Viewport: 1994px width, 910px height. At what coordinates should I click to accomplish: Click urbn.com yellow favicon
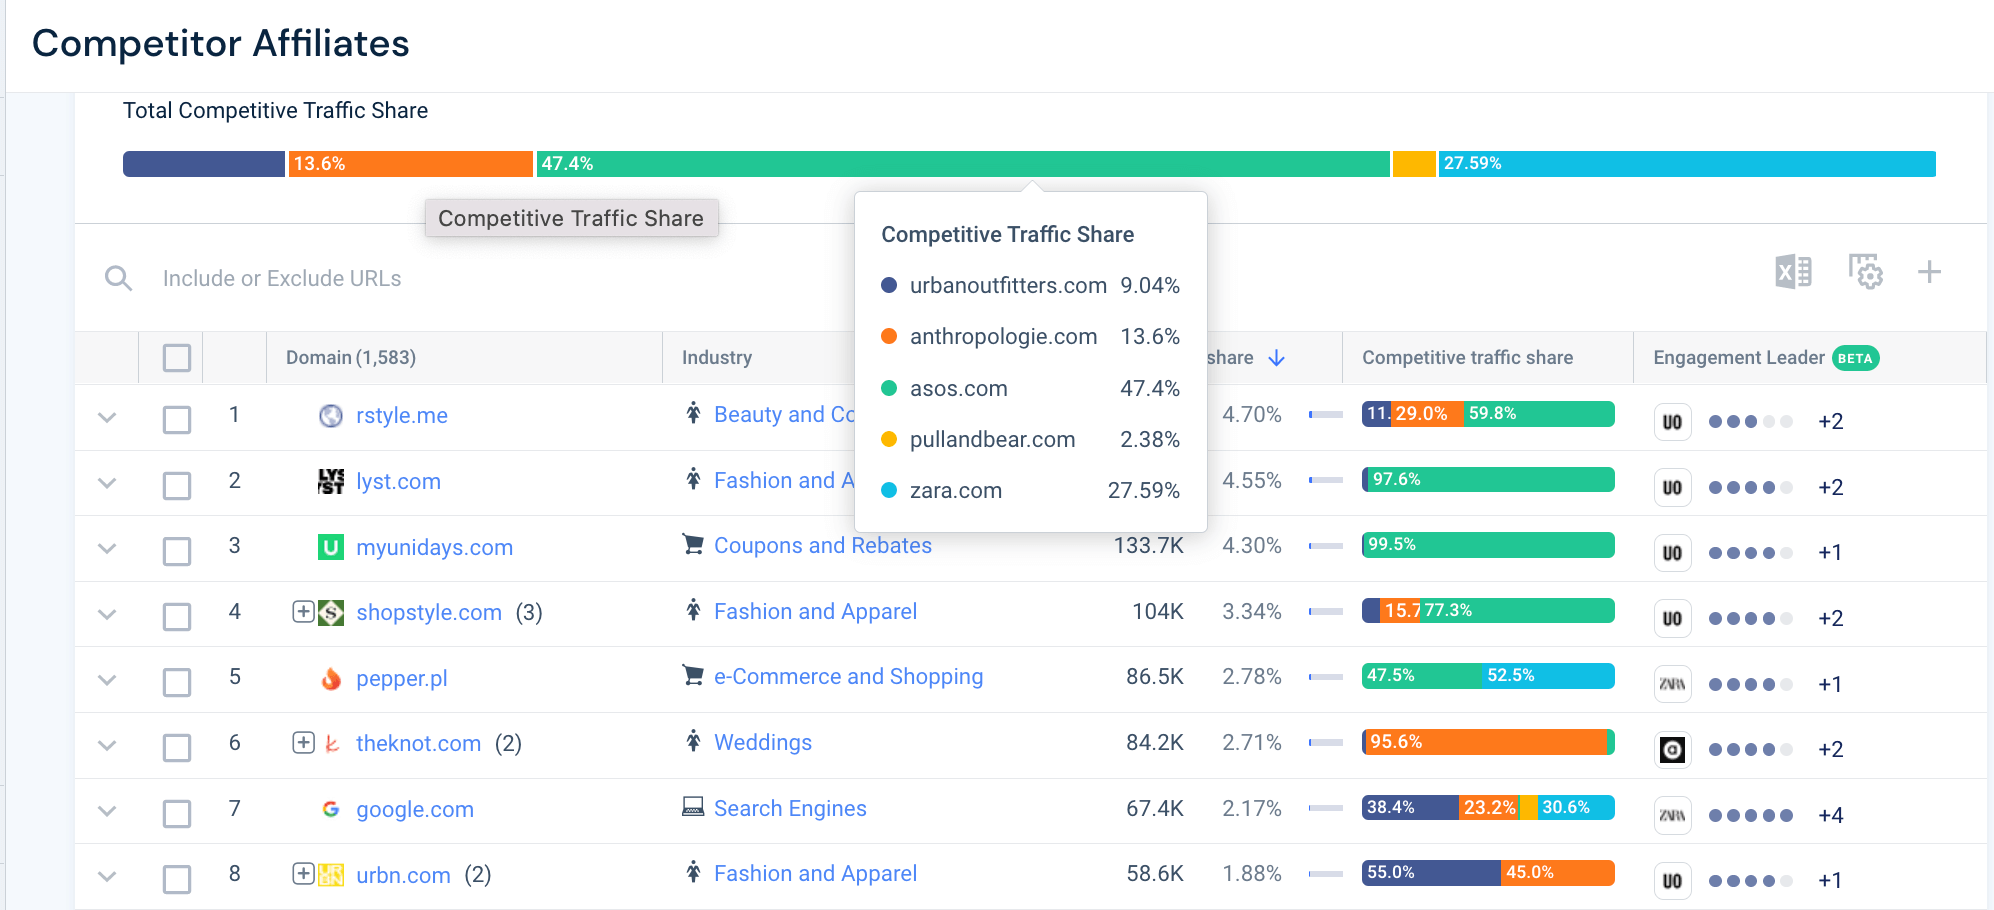[x=330, y=875]
